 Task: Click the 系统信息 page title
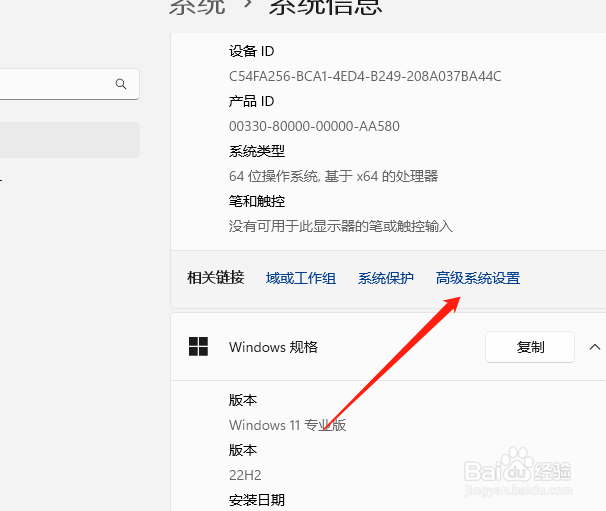[325, 7]
